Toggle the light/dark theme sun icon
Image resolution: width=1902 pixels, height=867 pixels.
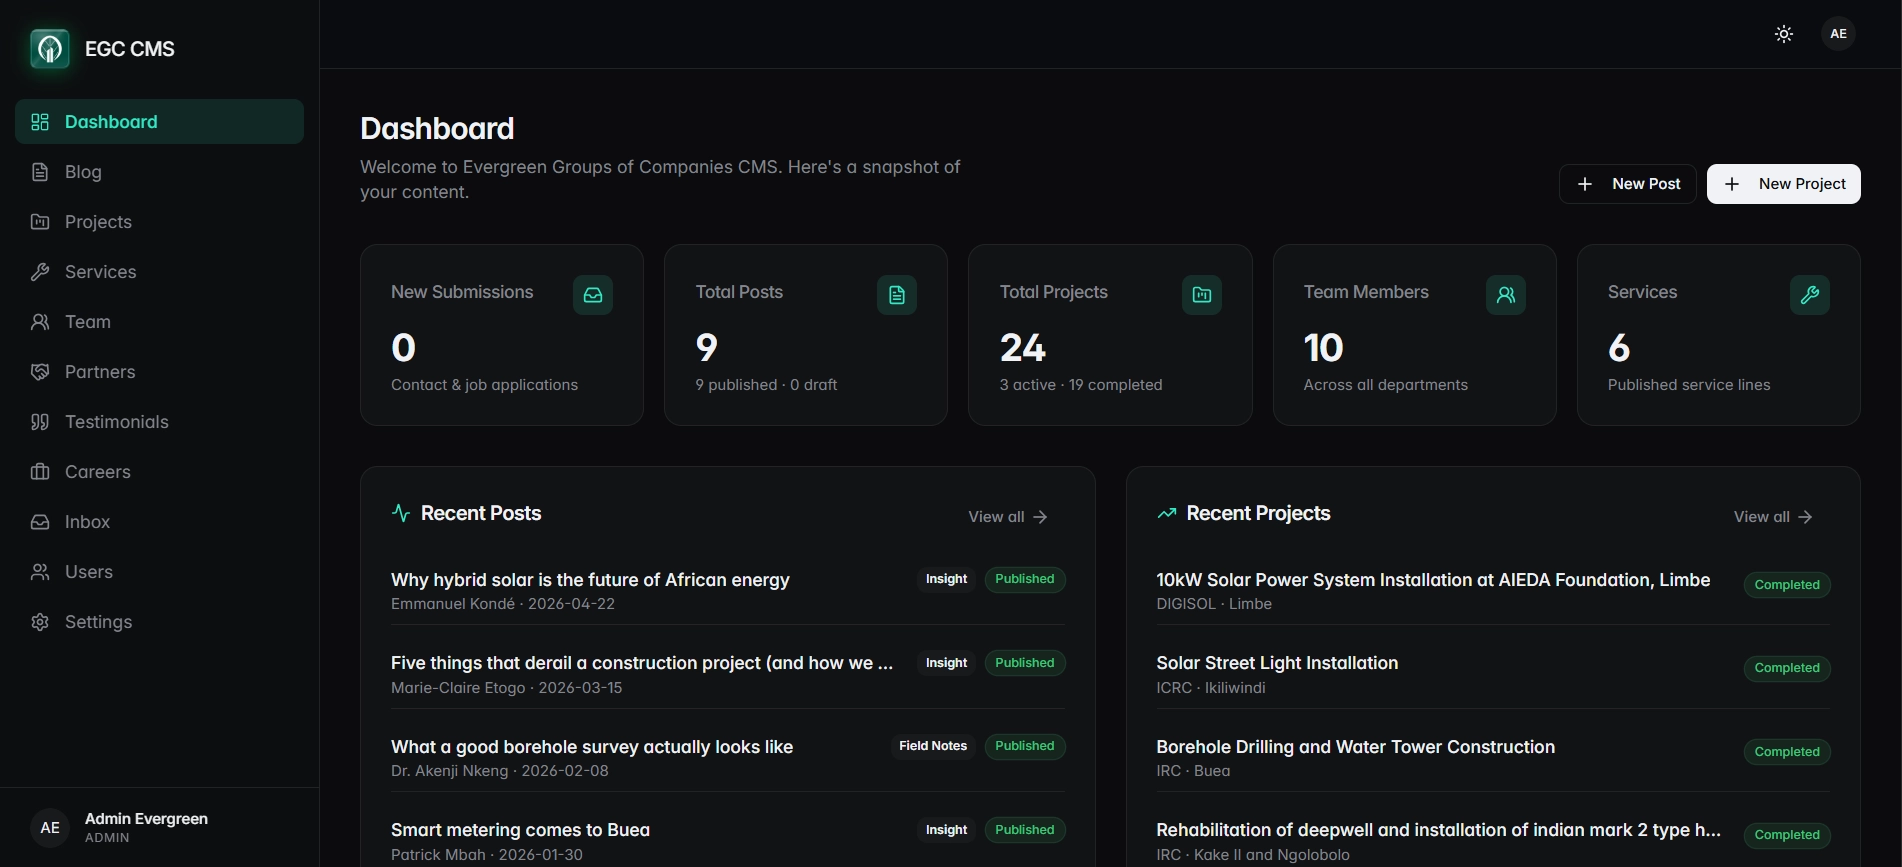pos(1784,34)
